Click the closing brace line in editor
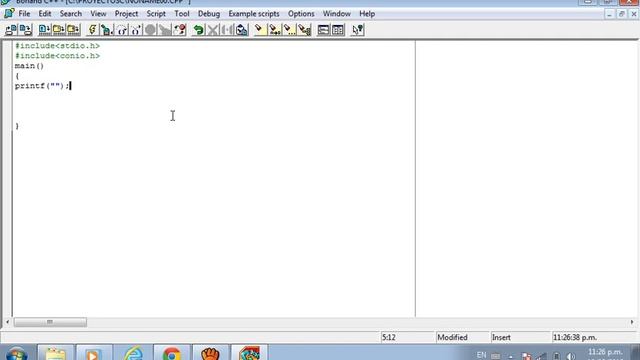 (x=17, y=126)
